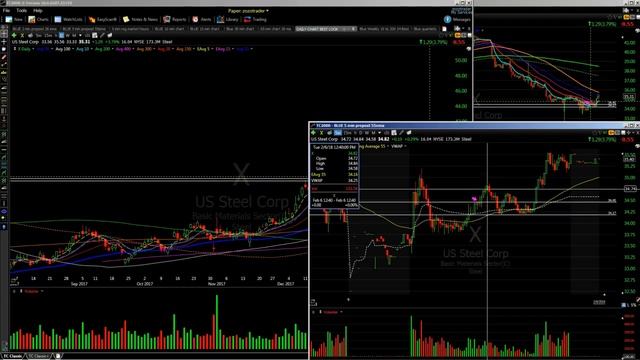
Task: Select the 5m timeframe in main chart
Action: 38,36
